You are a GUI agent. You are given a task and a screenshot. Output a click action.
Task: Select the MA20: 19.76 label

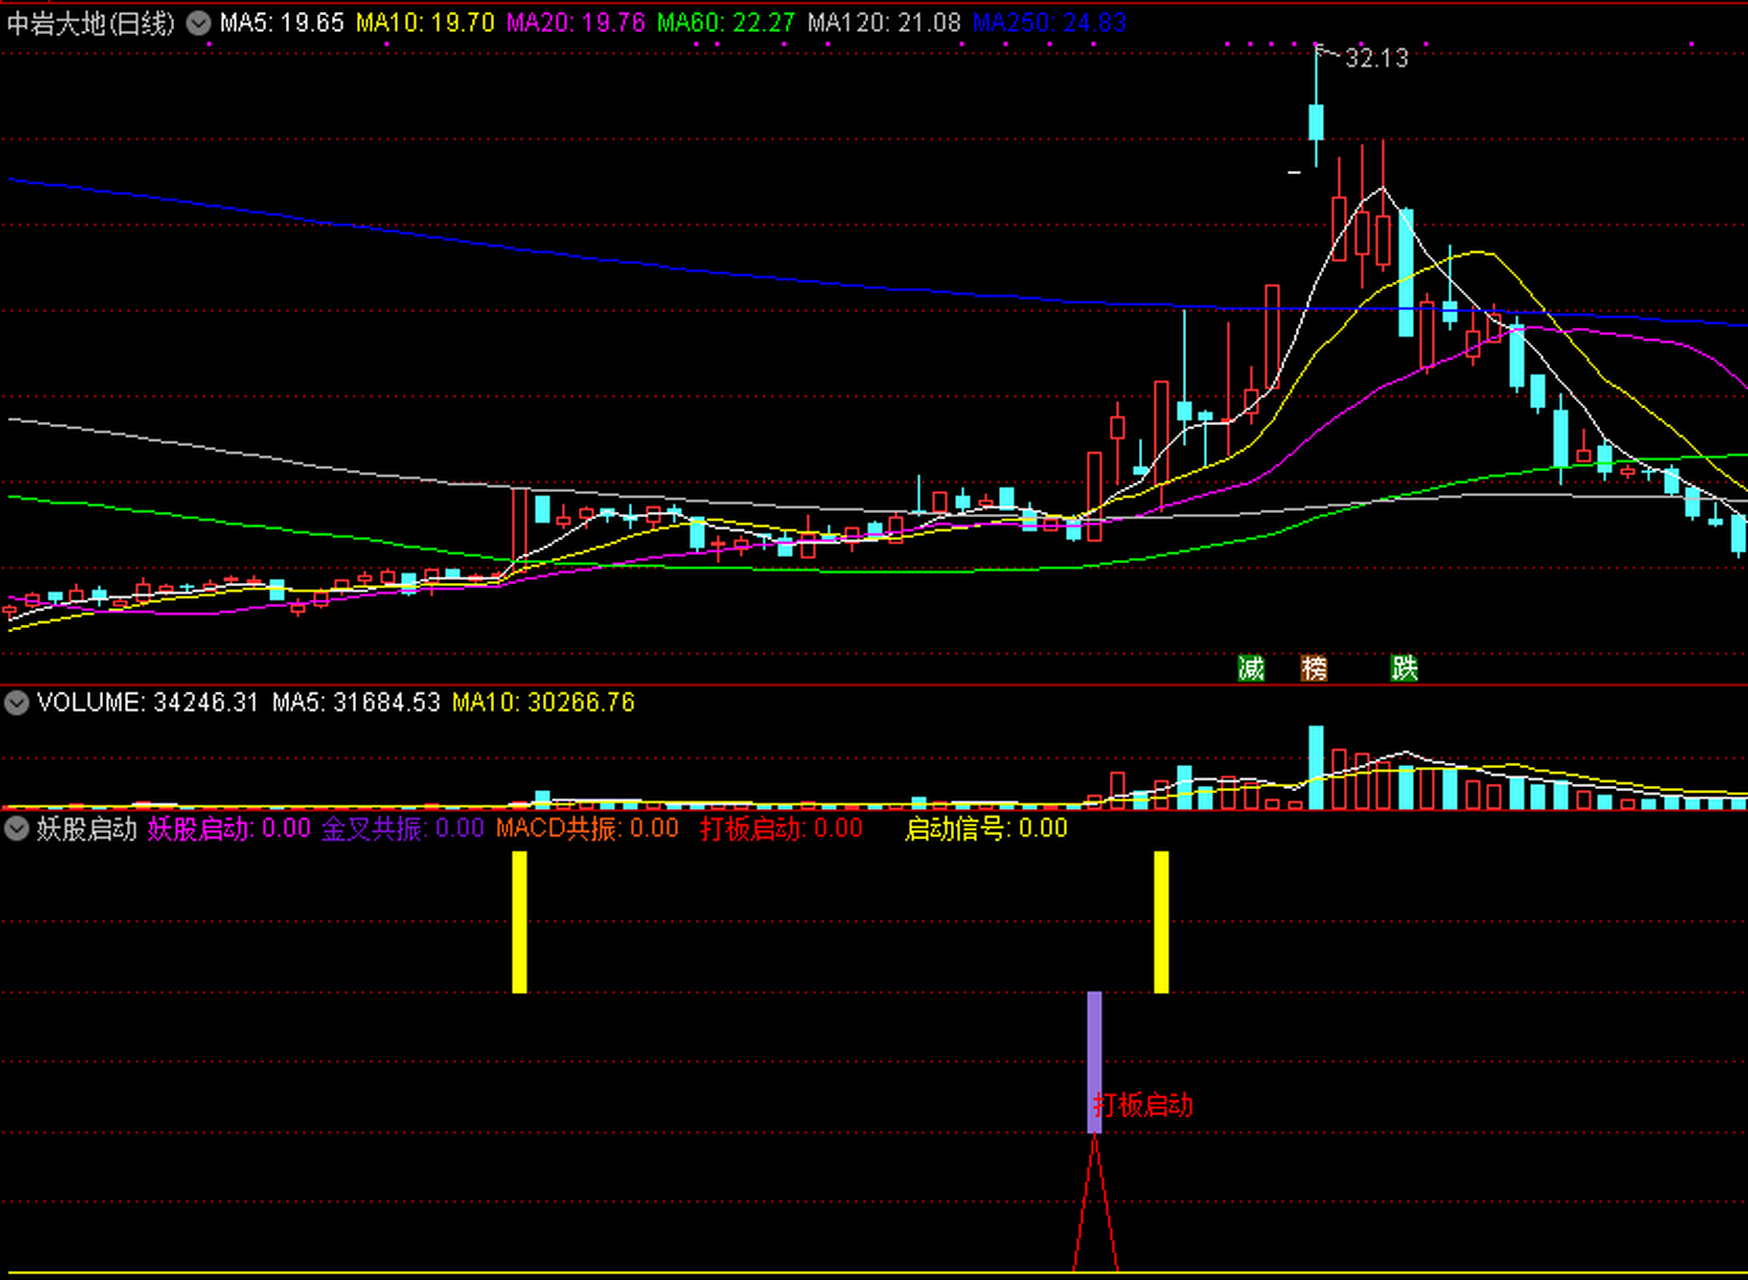576,23
